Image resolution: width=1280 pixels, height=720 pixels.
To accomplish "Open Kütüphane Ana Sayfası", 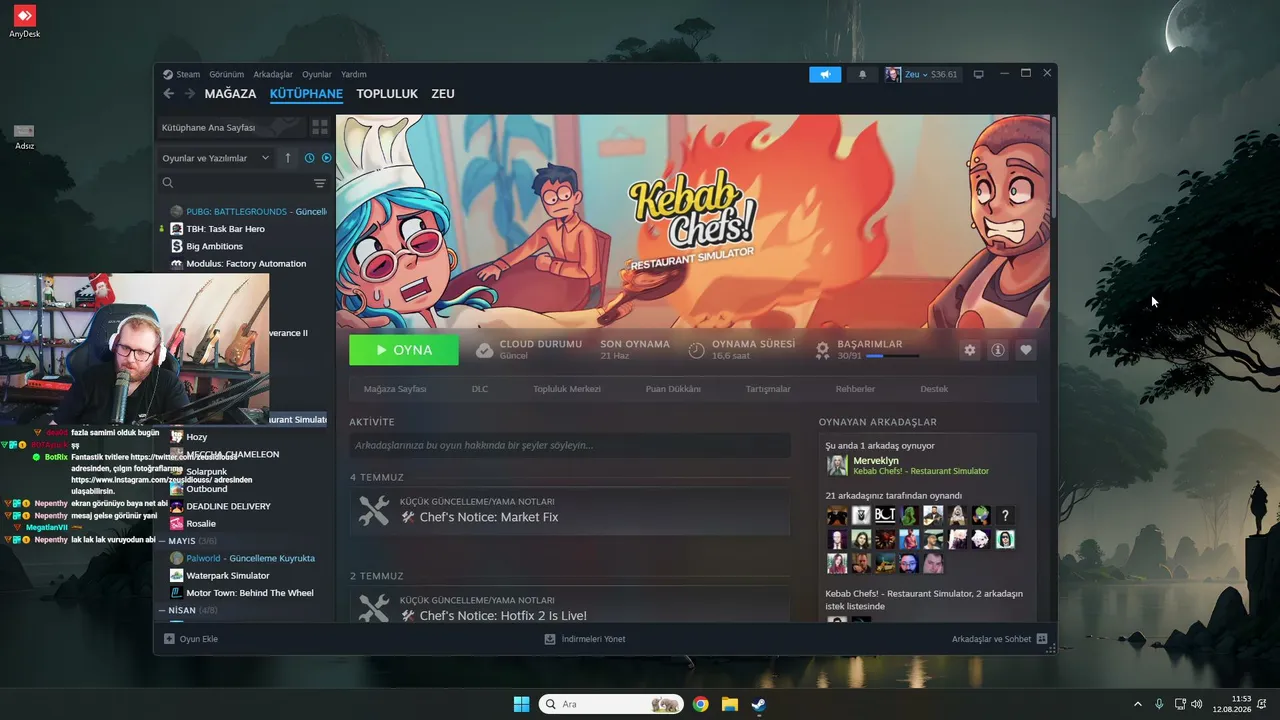I will point(231,127).
